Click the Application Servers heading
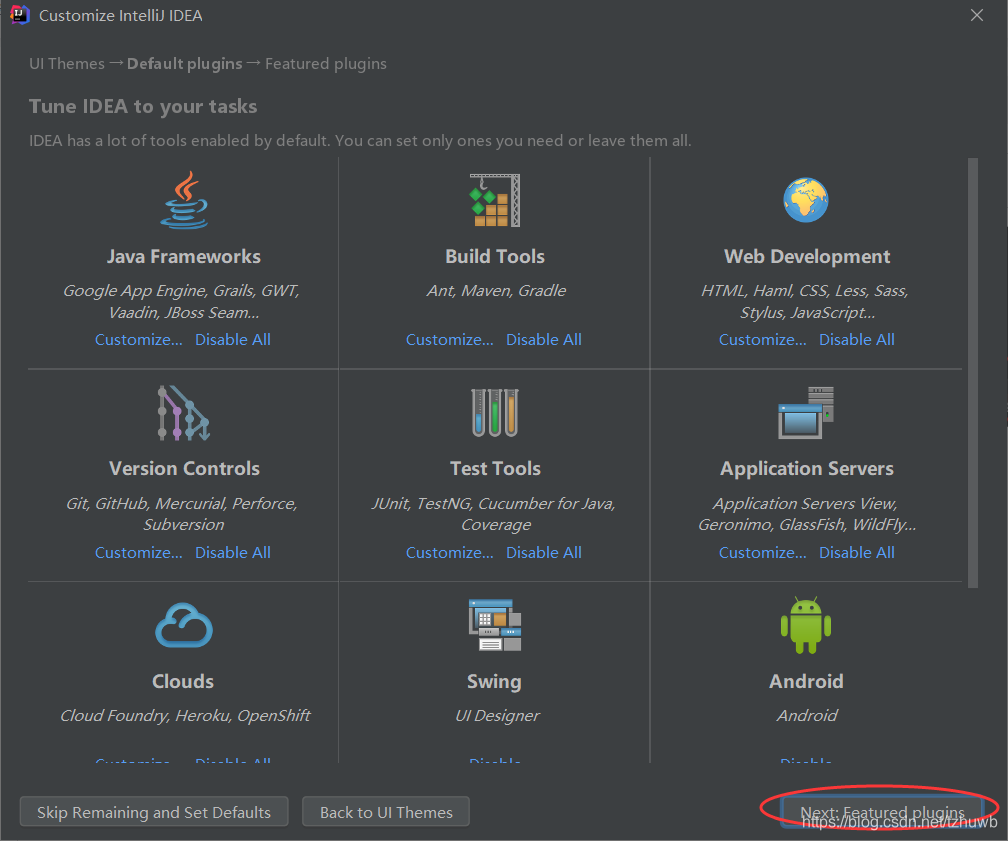Viewport: 1008px width, 841px height. pos(807,469)
